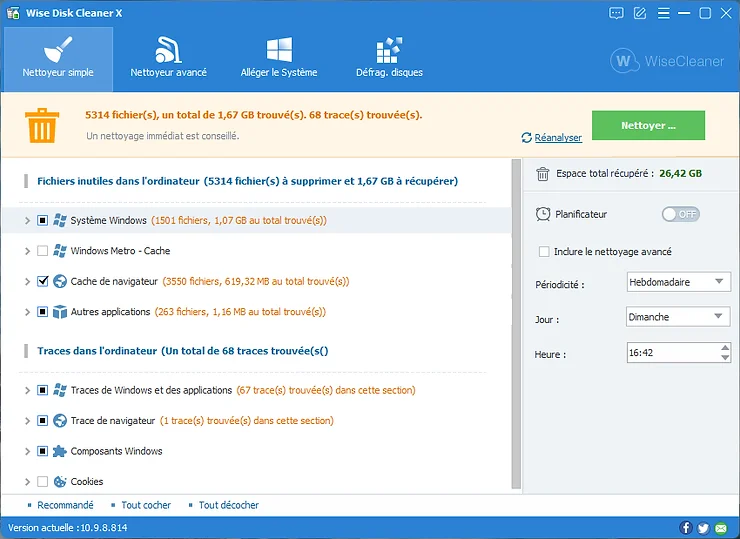The image size is (740, 539).
Task: Click the trash icon beside Espace total récupéré
Action: coord(543,174)
